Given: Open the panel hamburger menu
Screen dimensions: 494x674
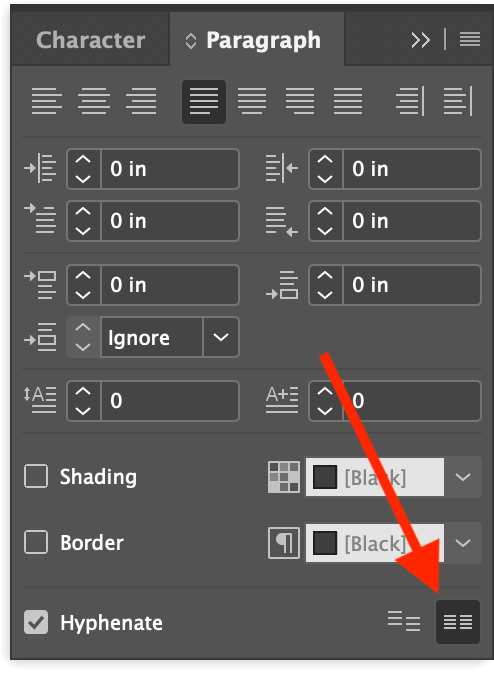Looking at the screenshot, I should click(470, 40).
